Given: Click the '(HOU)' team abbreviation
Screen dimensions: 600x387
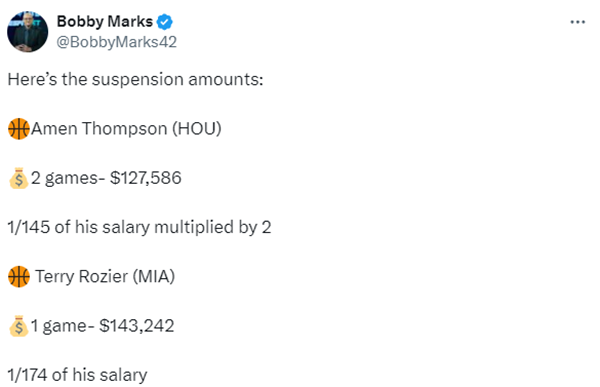Looking at the screenshot, I should click(x=197, y=129).
